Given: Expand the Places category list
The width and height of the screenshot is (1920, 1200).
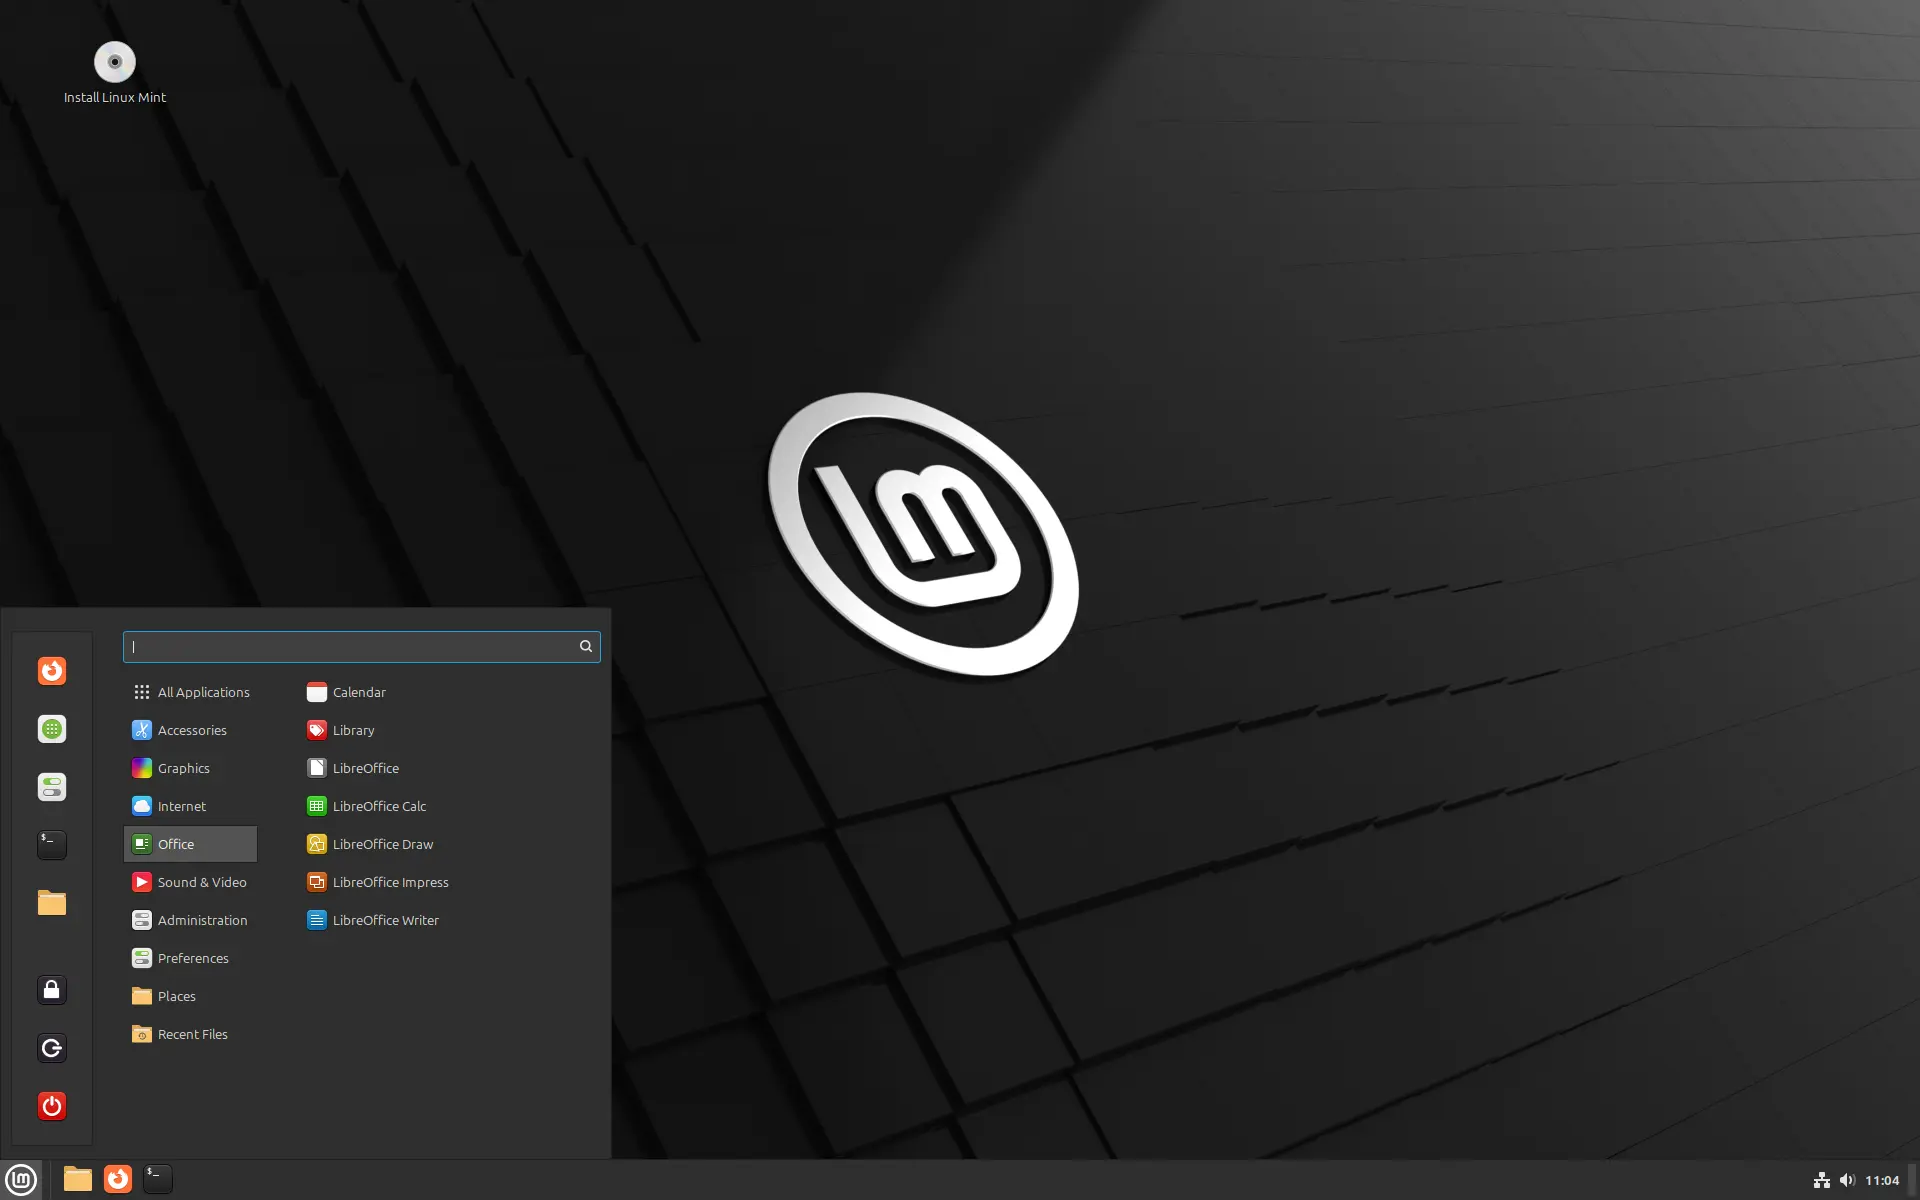Looking at the screenshot, I should click(x=176, y=995).
